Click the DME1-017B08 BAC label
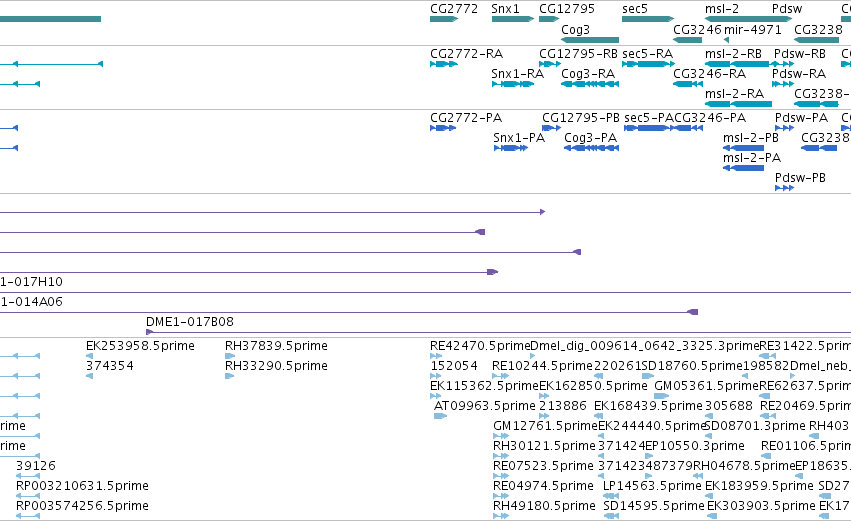The height and width of the screenshot is (521, 851). [190, 322]
